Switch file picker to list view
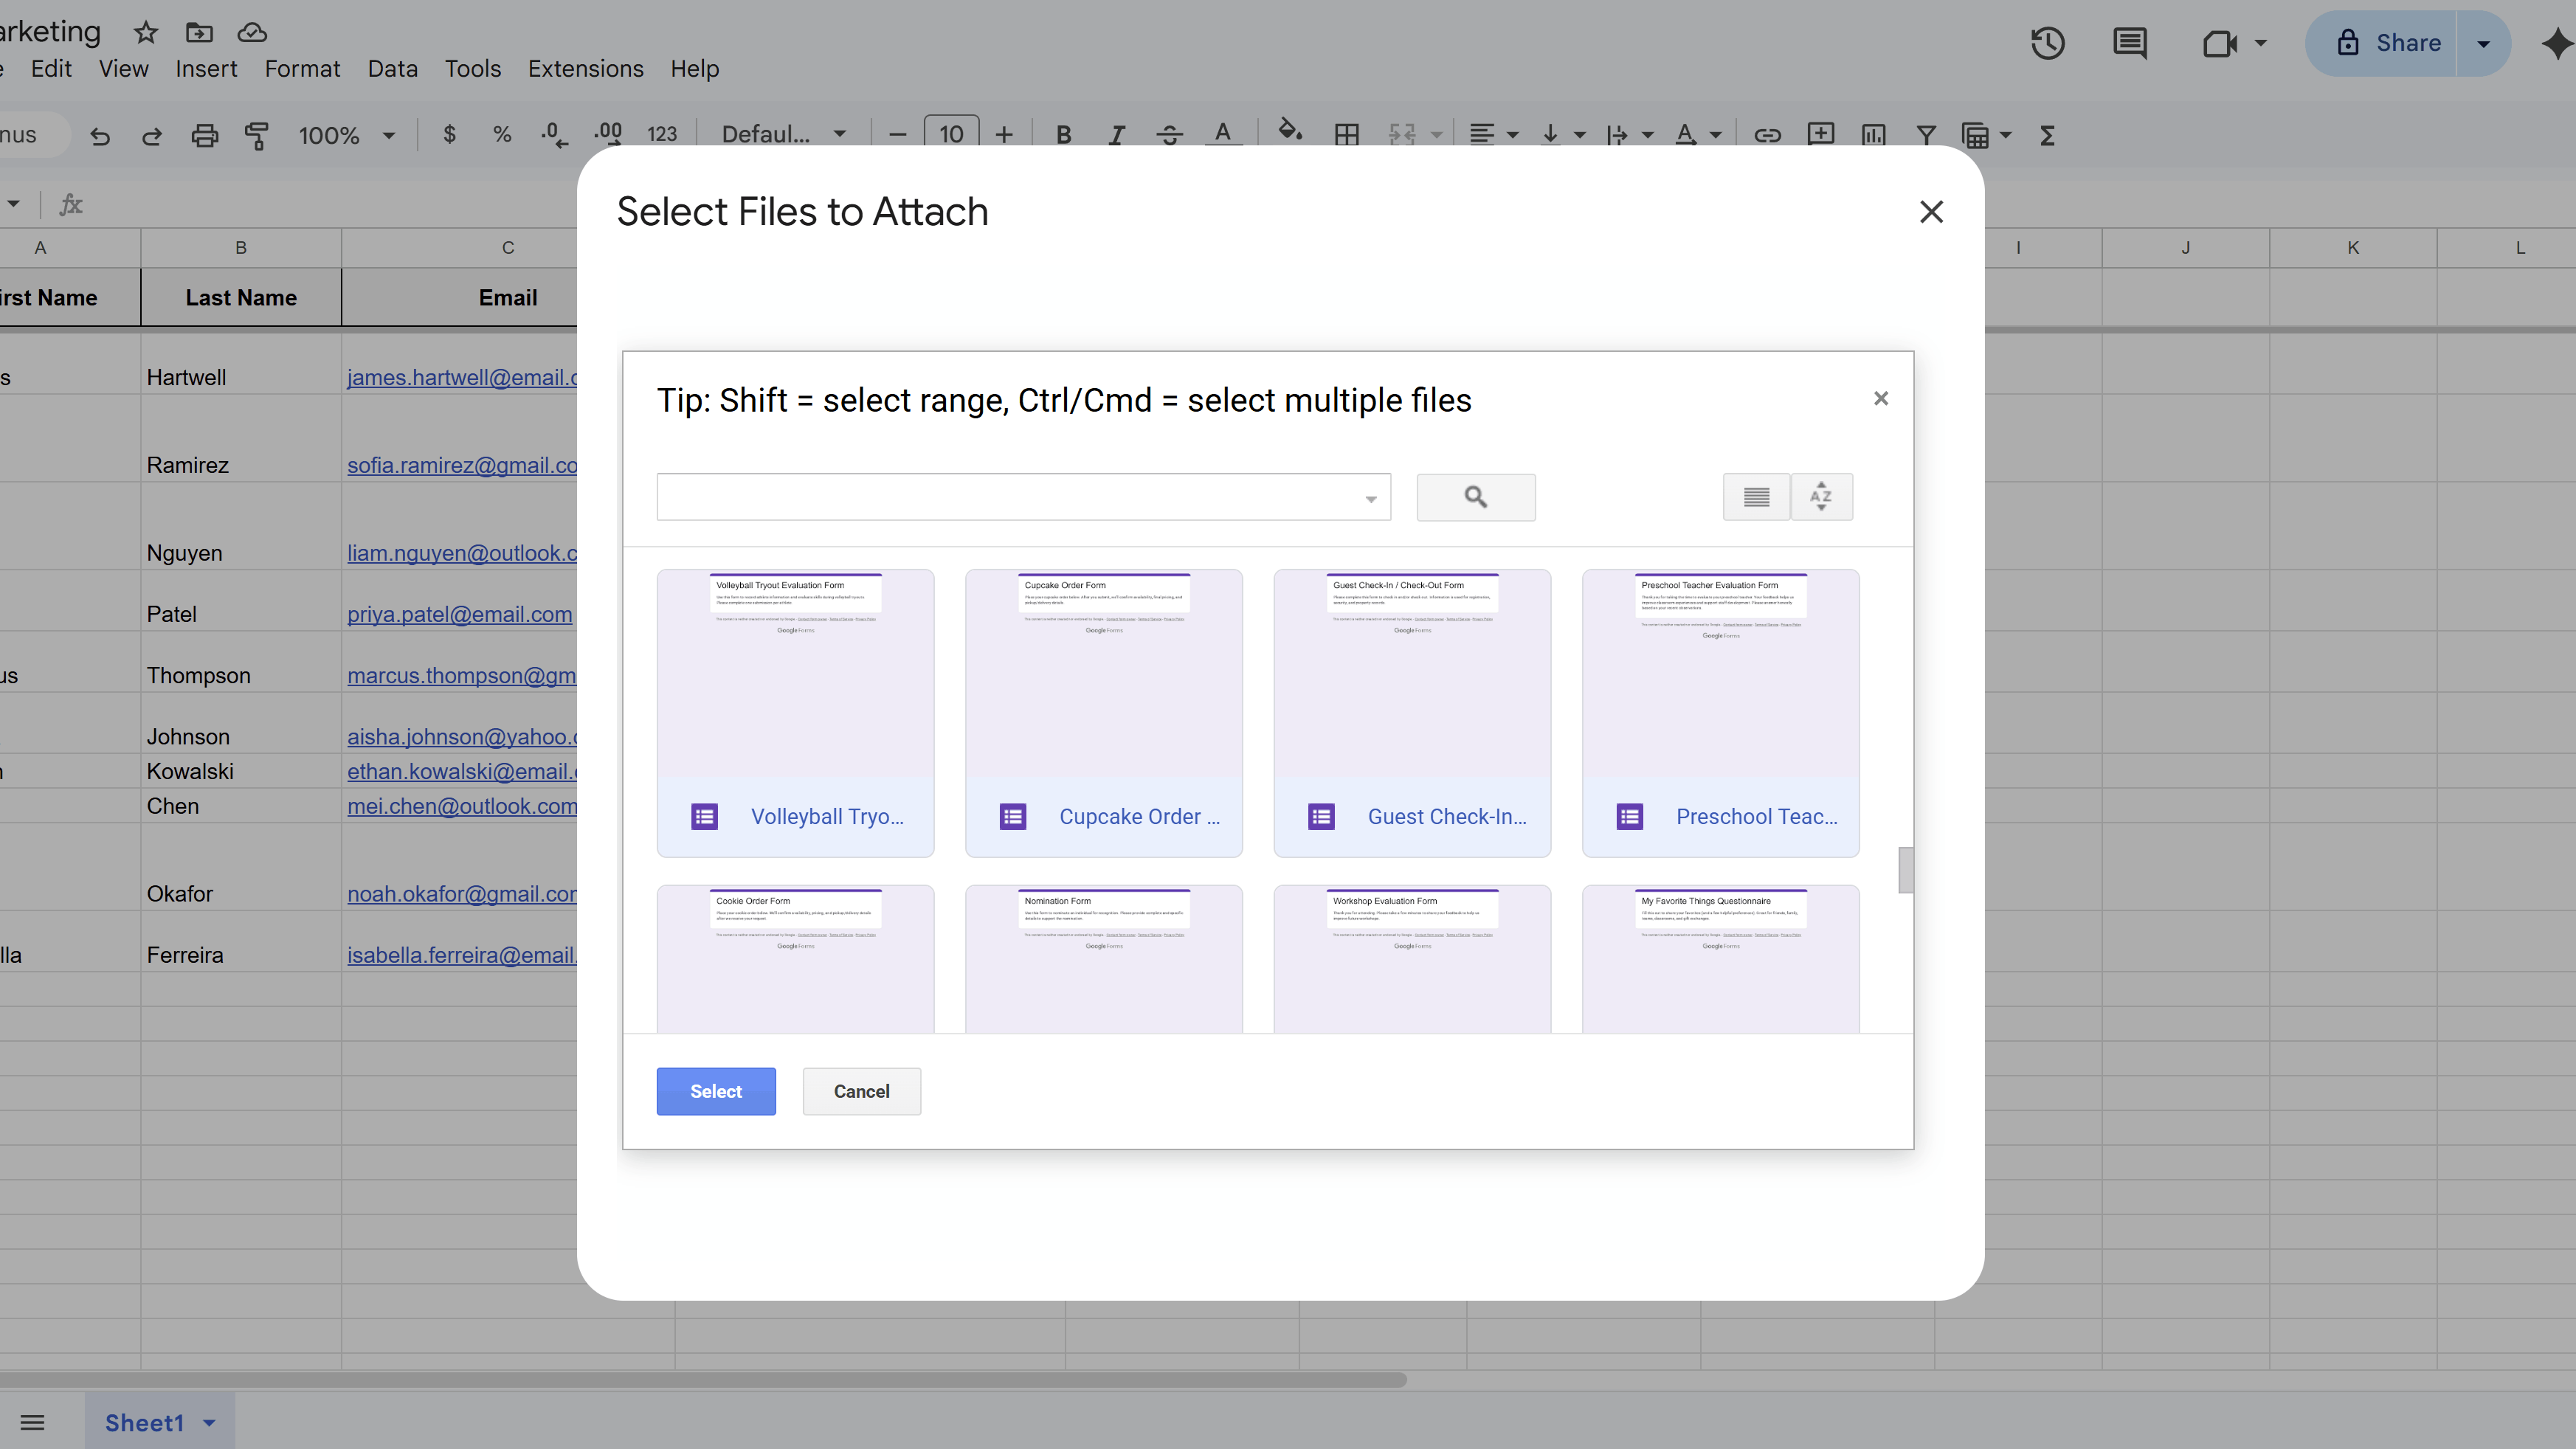This screenshot has height=1449, width=2576. coord(1755,497)
